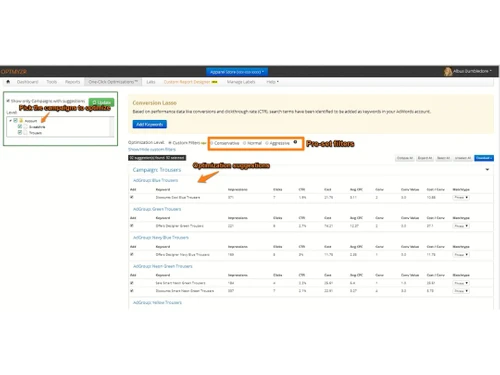Open the AdGroup: Blue Trousers link
This screenshot has width=500, height=375.
(155, 180)
